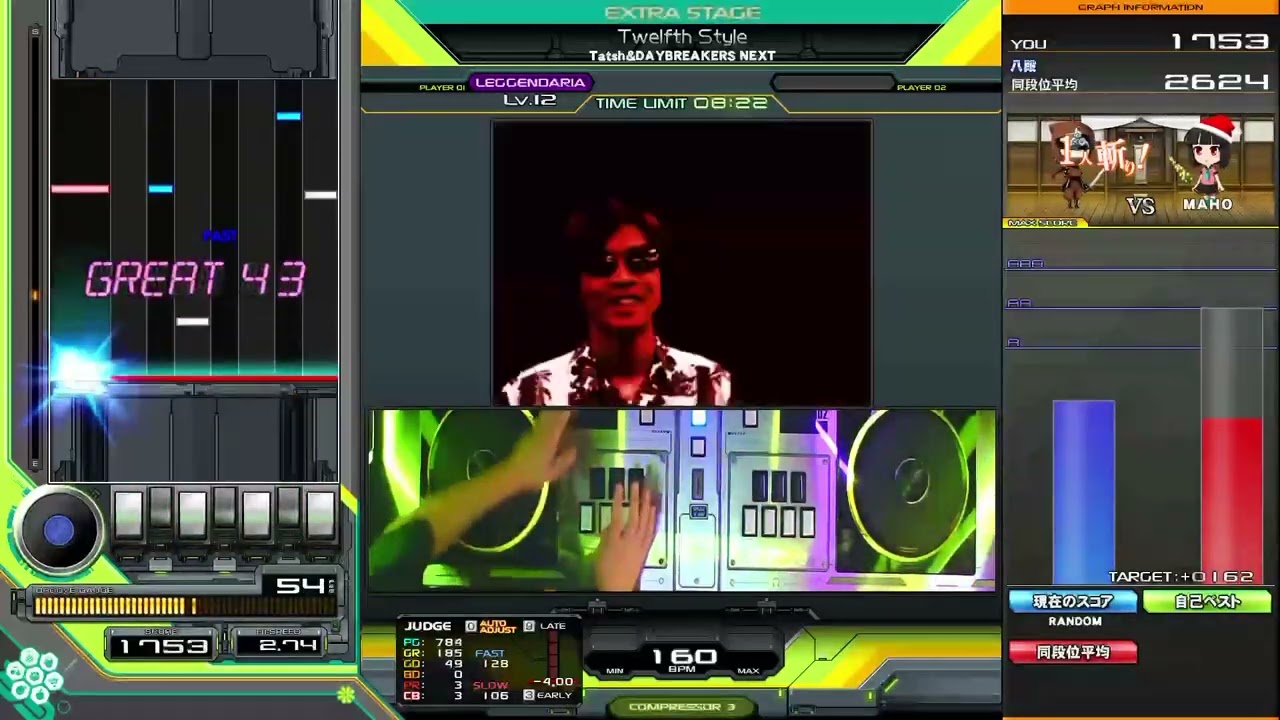Click the TARGET:+0162 difference text

click(x=1181, y=577)
